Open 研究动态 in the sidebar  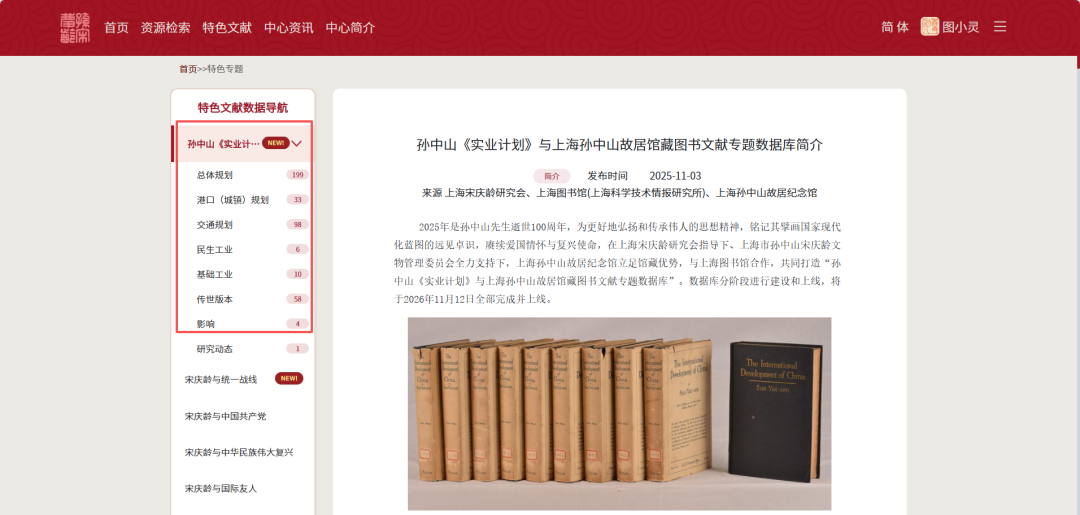(x=214, y=349)
